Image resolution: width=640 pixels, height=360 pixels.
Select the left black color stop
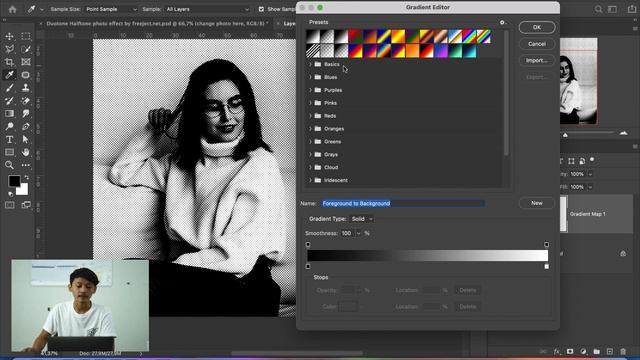coord(308,267)
